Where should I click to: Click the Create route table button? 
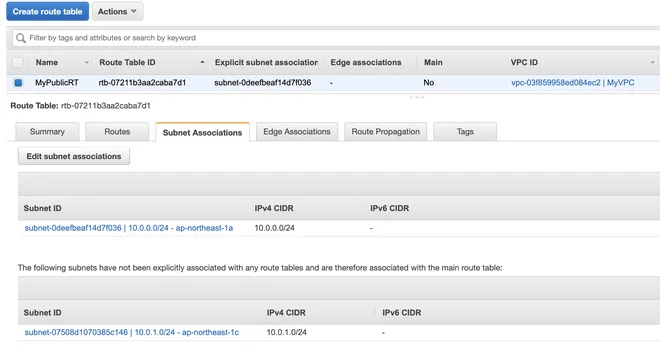point(48,11)
